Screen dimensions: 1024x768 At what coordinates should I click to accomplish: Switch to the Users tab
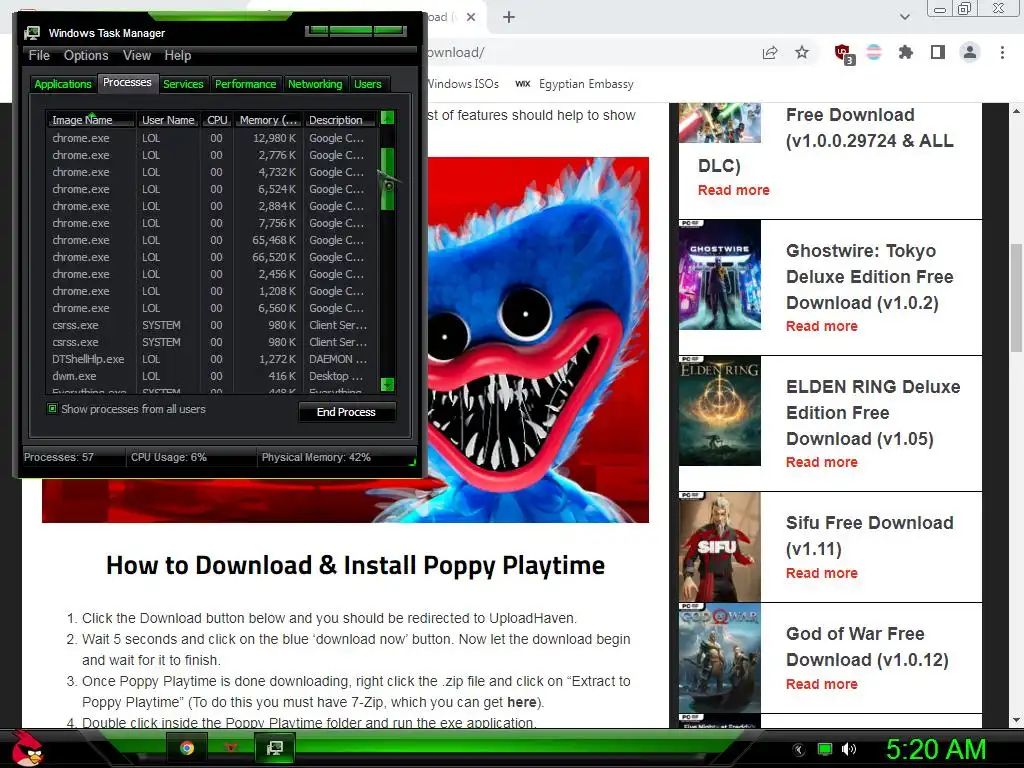click(x=368, y=84)
